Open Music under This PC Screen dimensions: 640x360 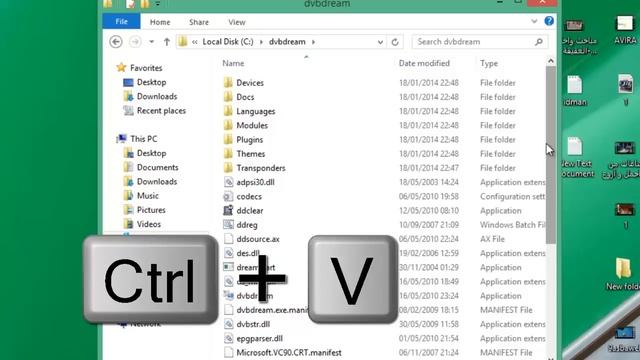coord(147,196)
